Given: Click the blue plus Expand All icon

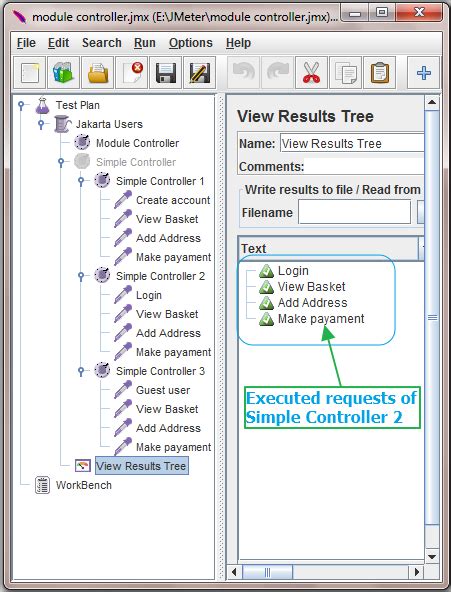Looking at the screenshot, I should click(x=423, y=73).
